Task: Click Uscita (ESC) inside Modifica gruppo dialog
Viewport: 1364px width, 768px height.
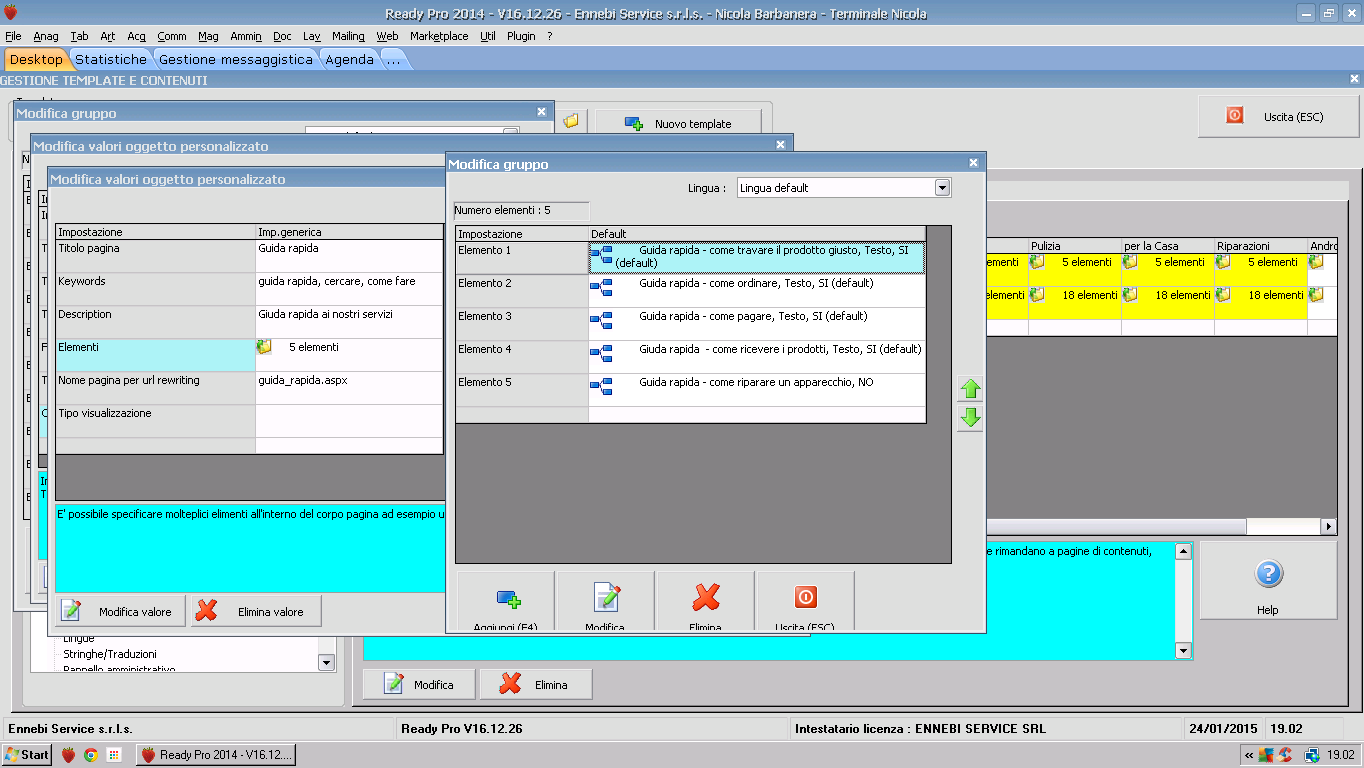Action: tap(806, 602)
